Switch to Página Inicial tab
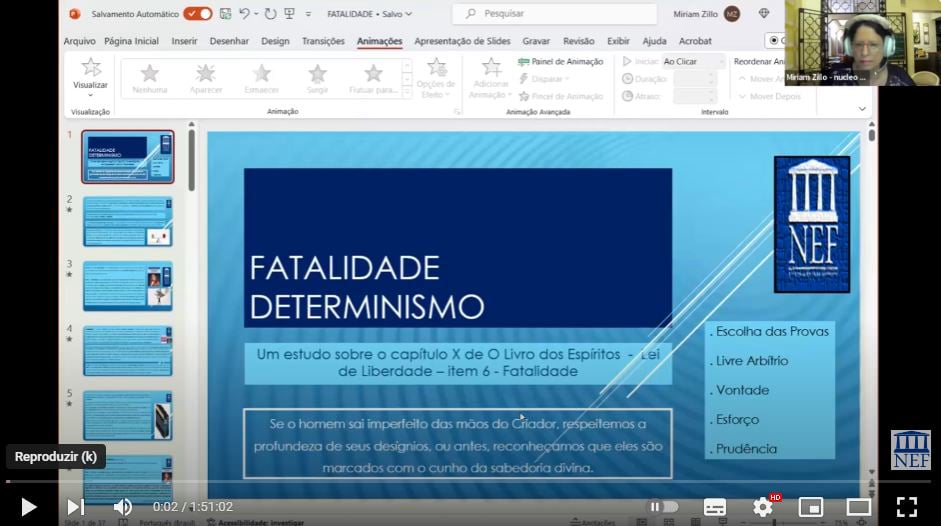This screenshot has height=526, width=941. (131, 41)
